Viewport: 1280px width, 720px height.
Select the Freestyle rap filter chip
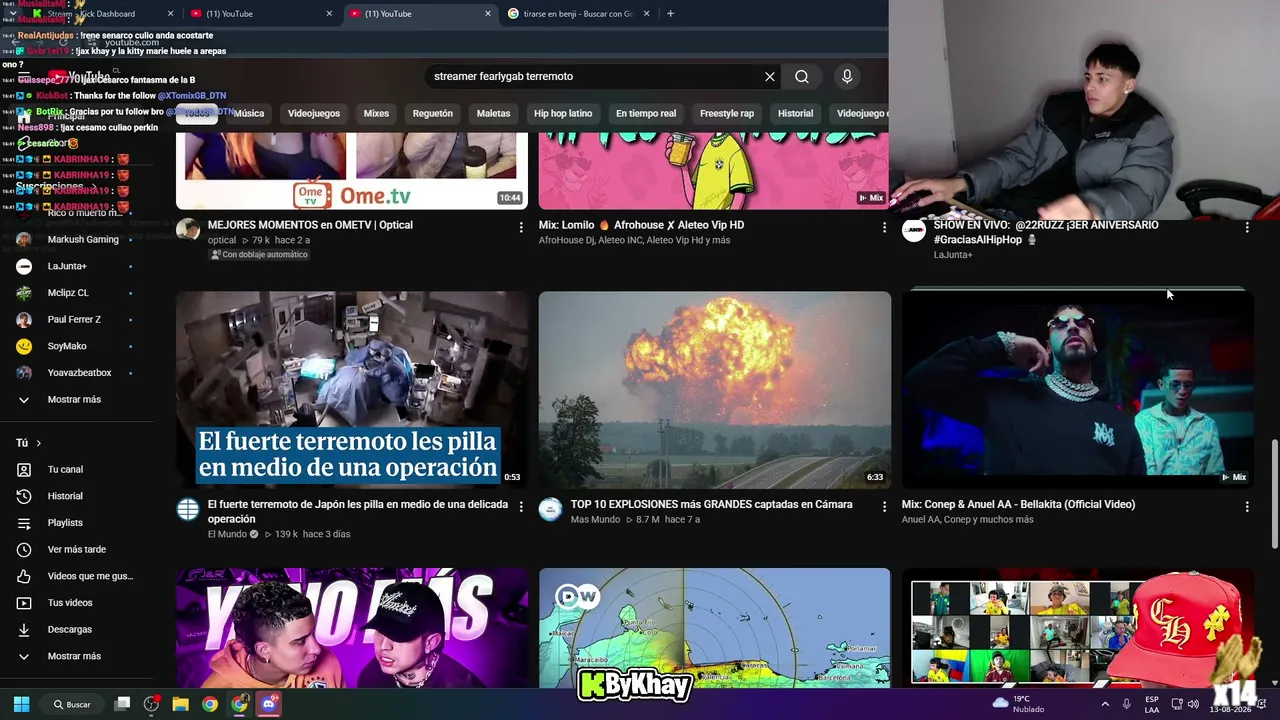(727, 114)
